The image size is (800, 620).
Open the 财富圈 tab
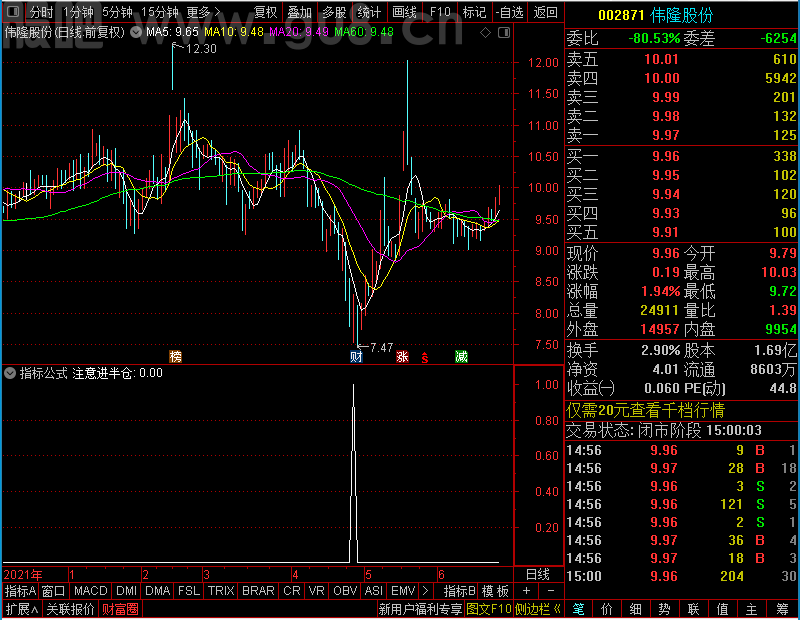click(120, 609)
